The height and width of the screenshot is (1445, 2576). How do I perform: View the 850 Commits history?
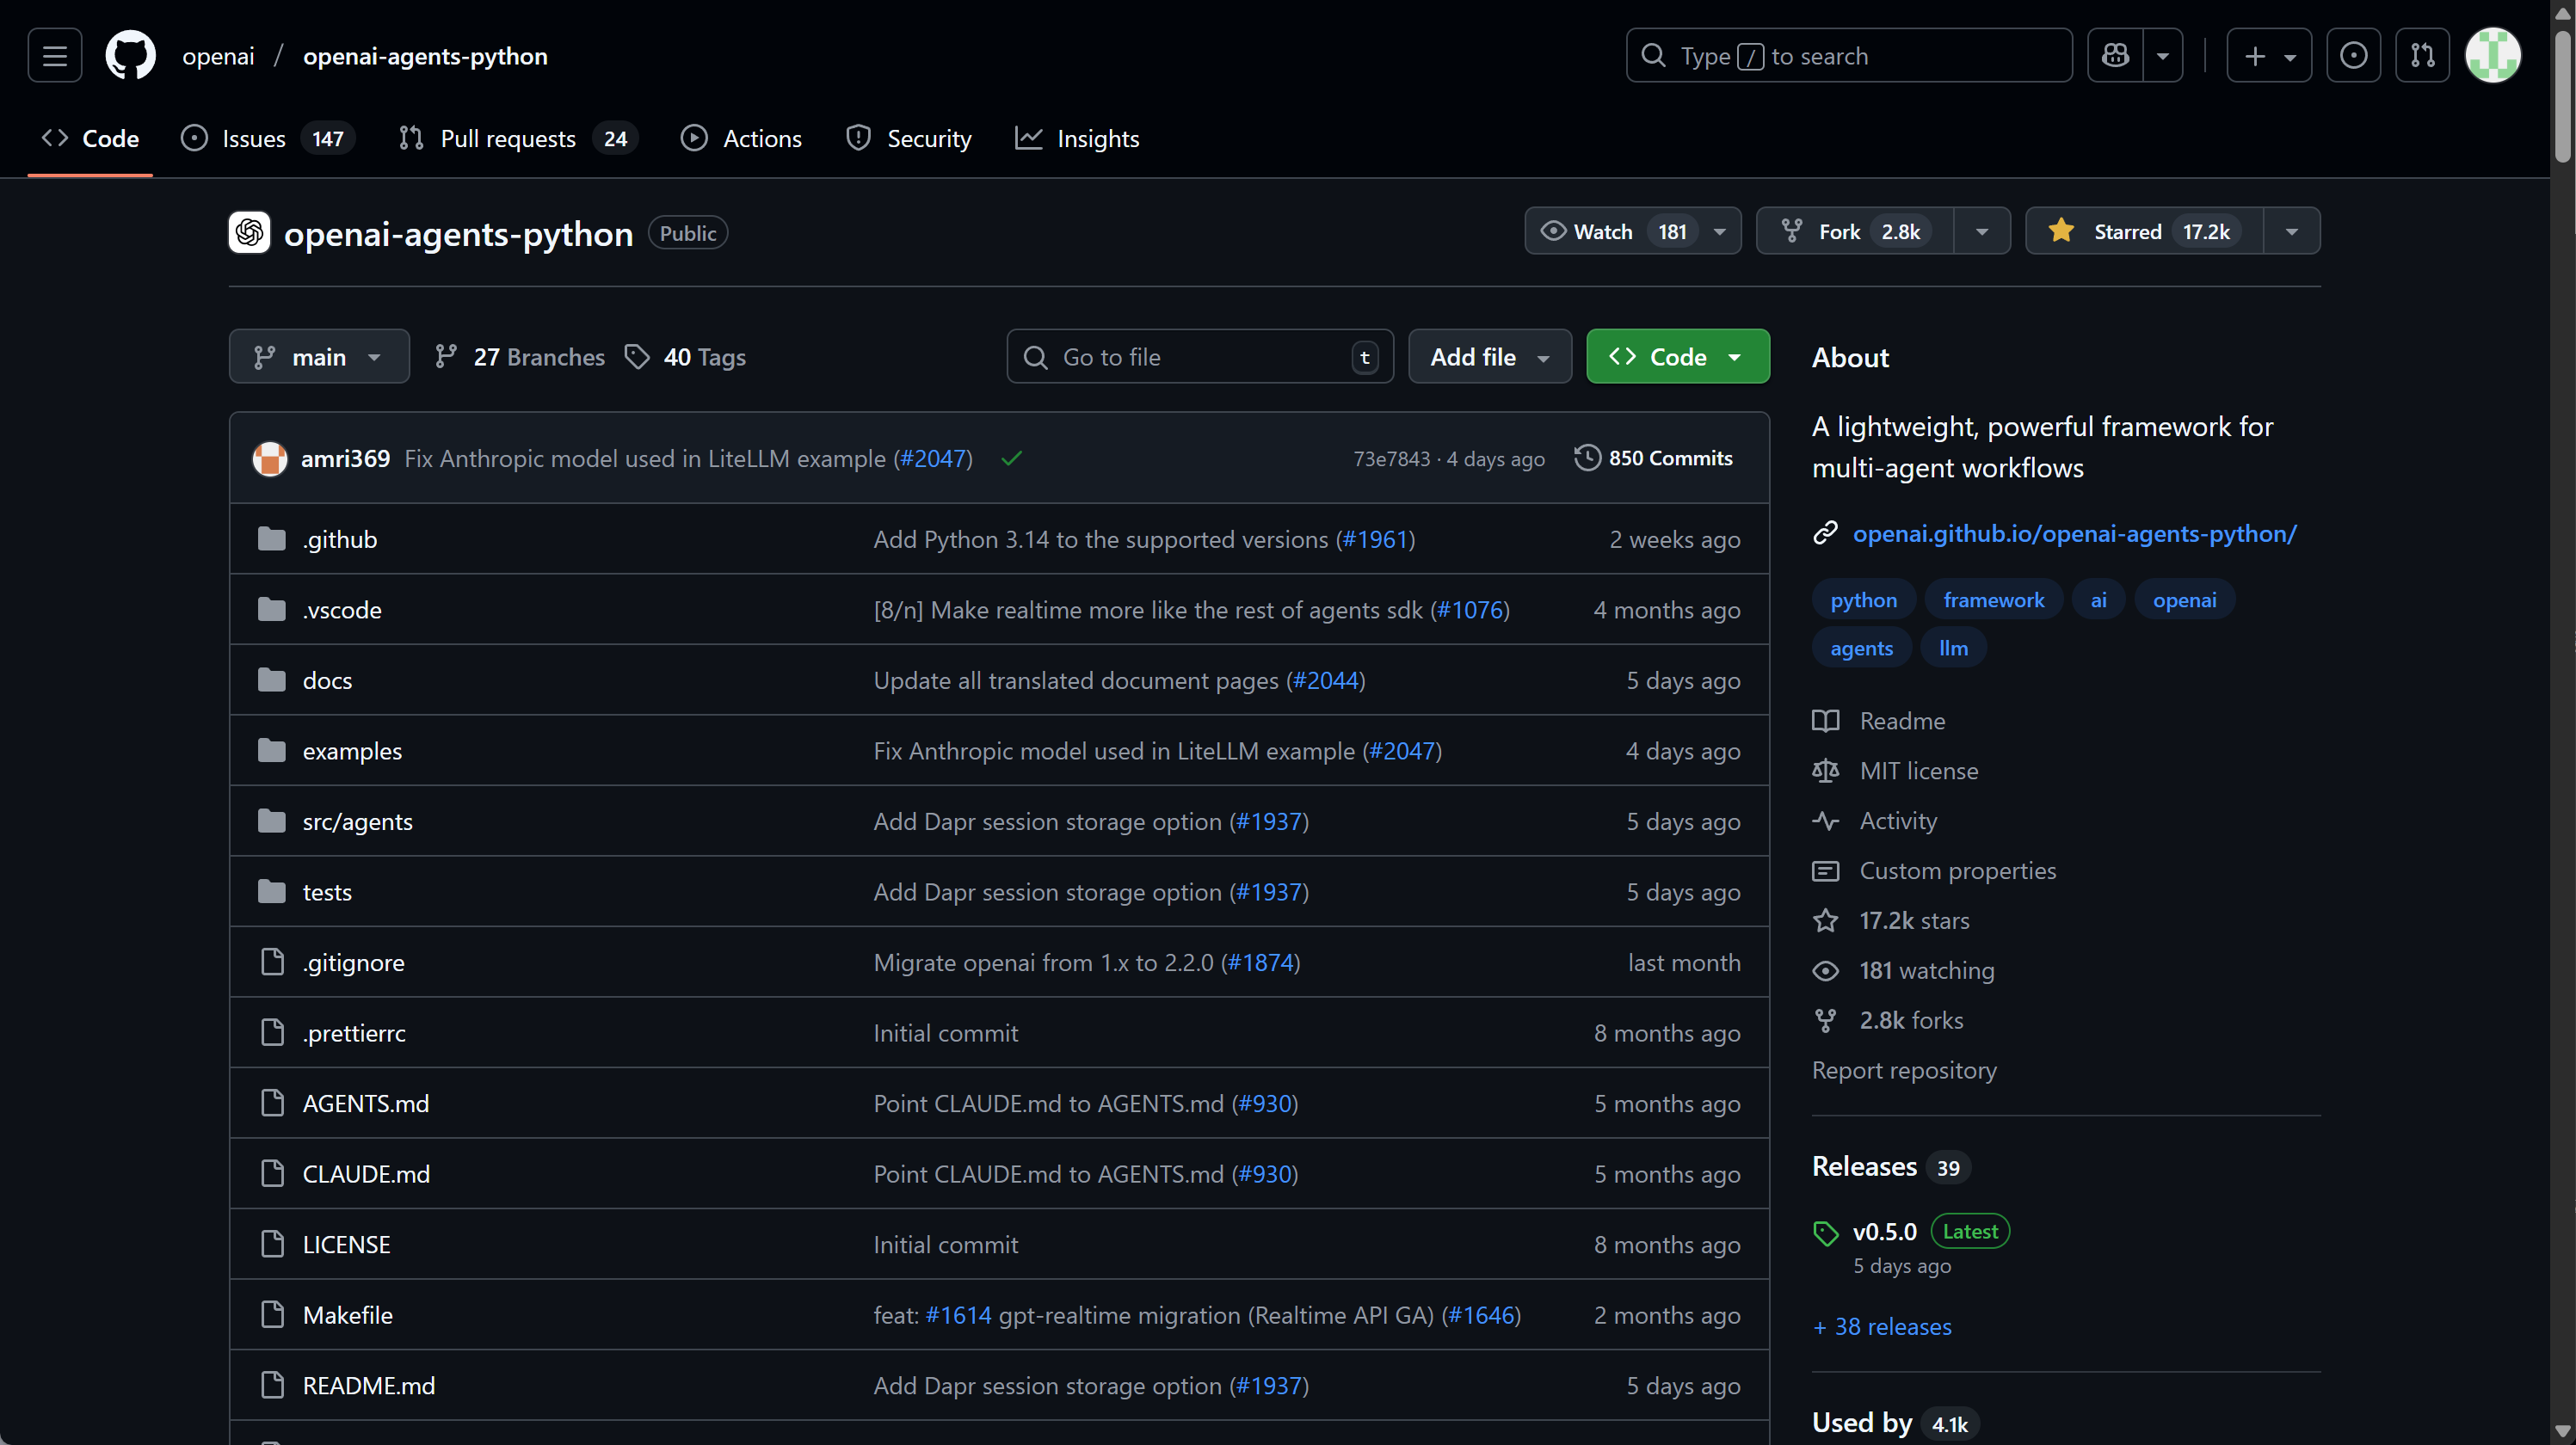pos(1653,459)
